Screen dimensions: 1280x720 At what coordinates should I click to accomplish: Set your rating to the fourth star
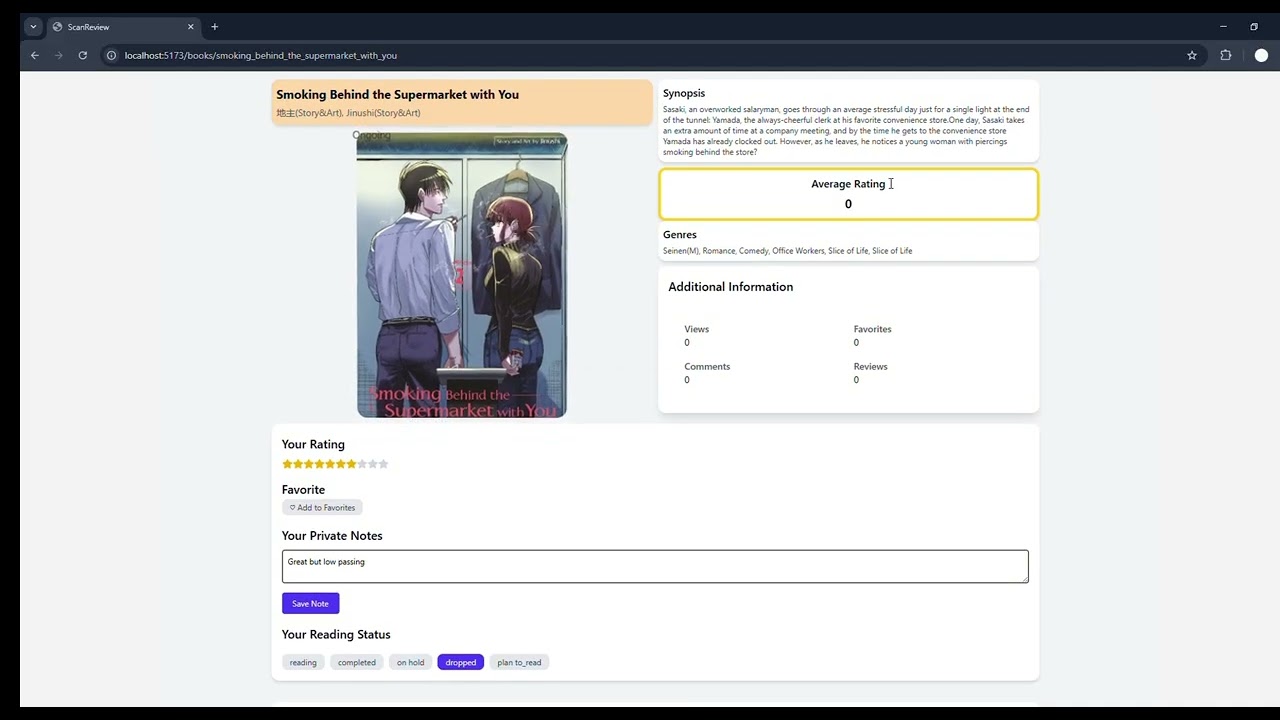pyautogui.click(x=319, y=464)
